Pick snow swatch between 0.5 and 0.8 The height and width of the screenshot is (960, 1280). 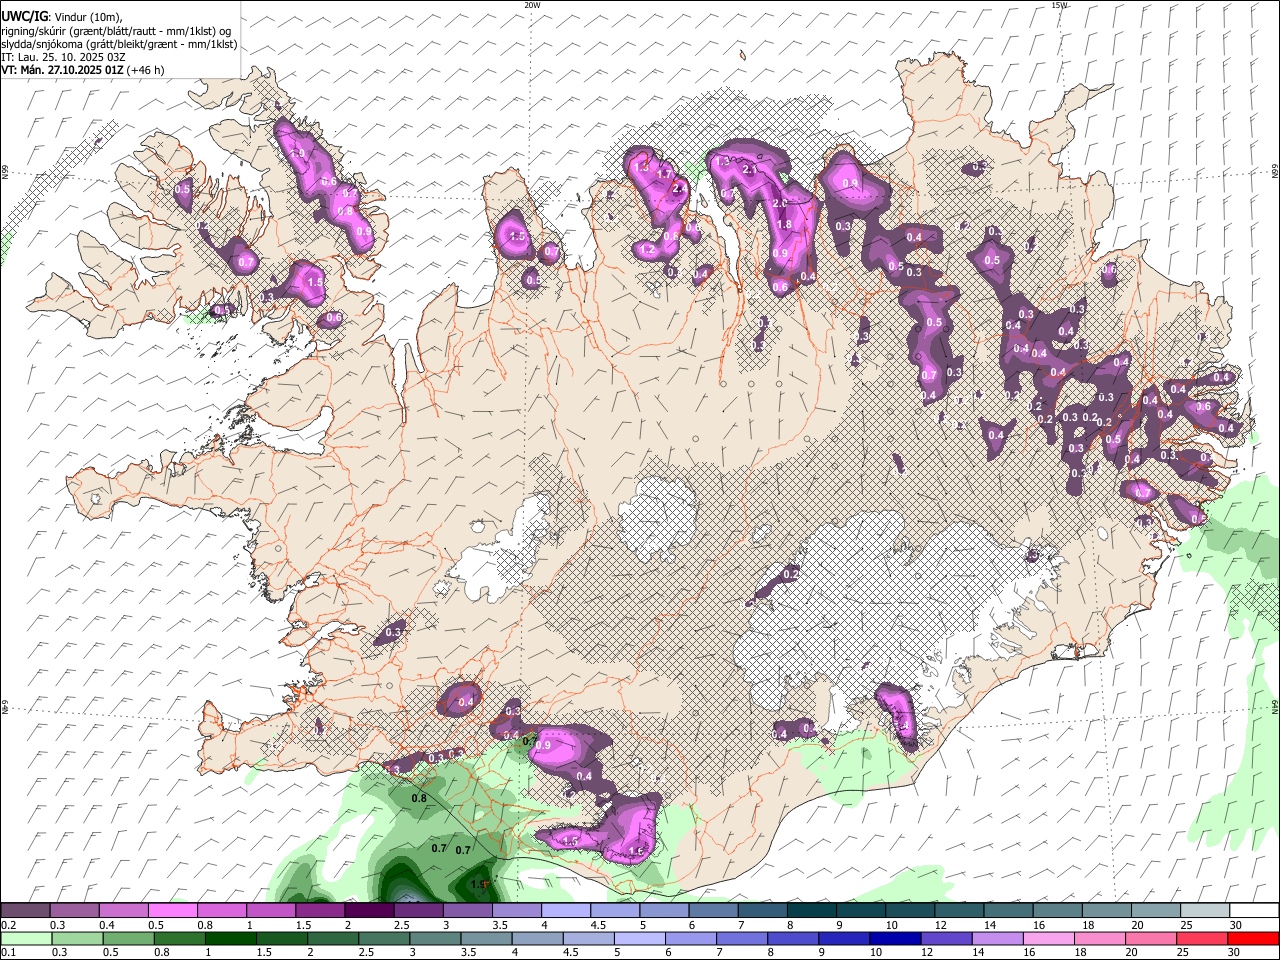(172, 911)
